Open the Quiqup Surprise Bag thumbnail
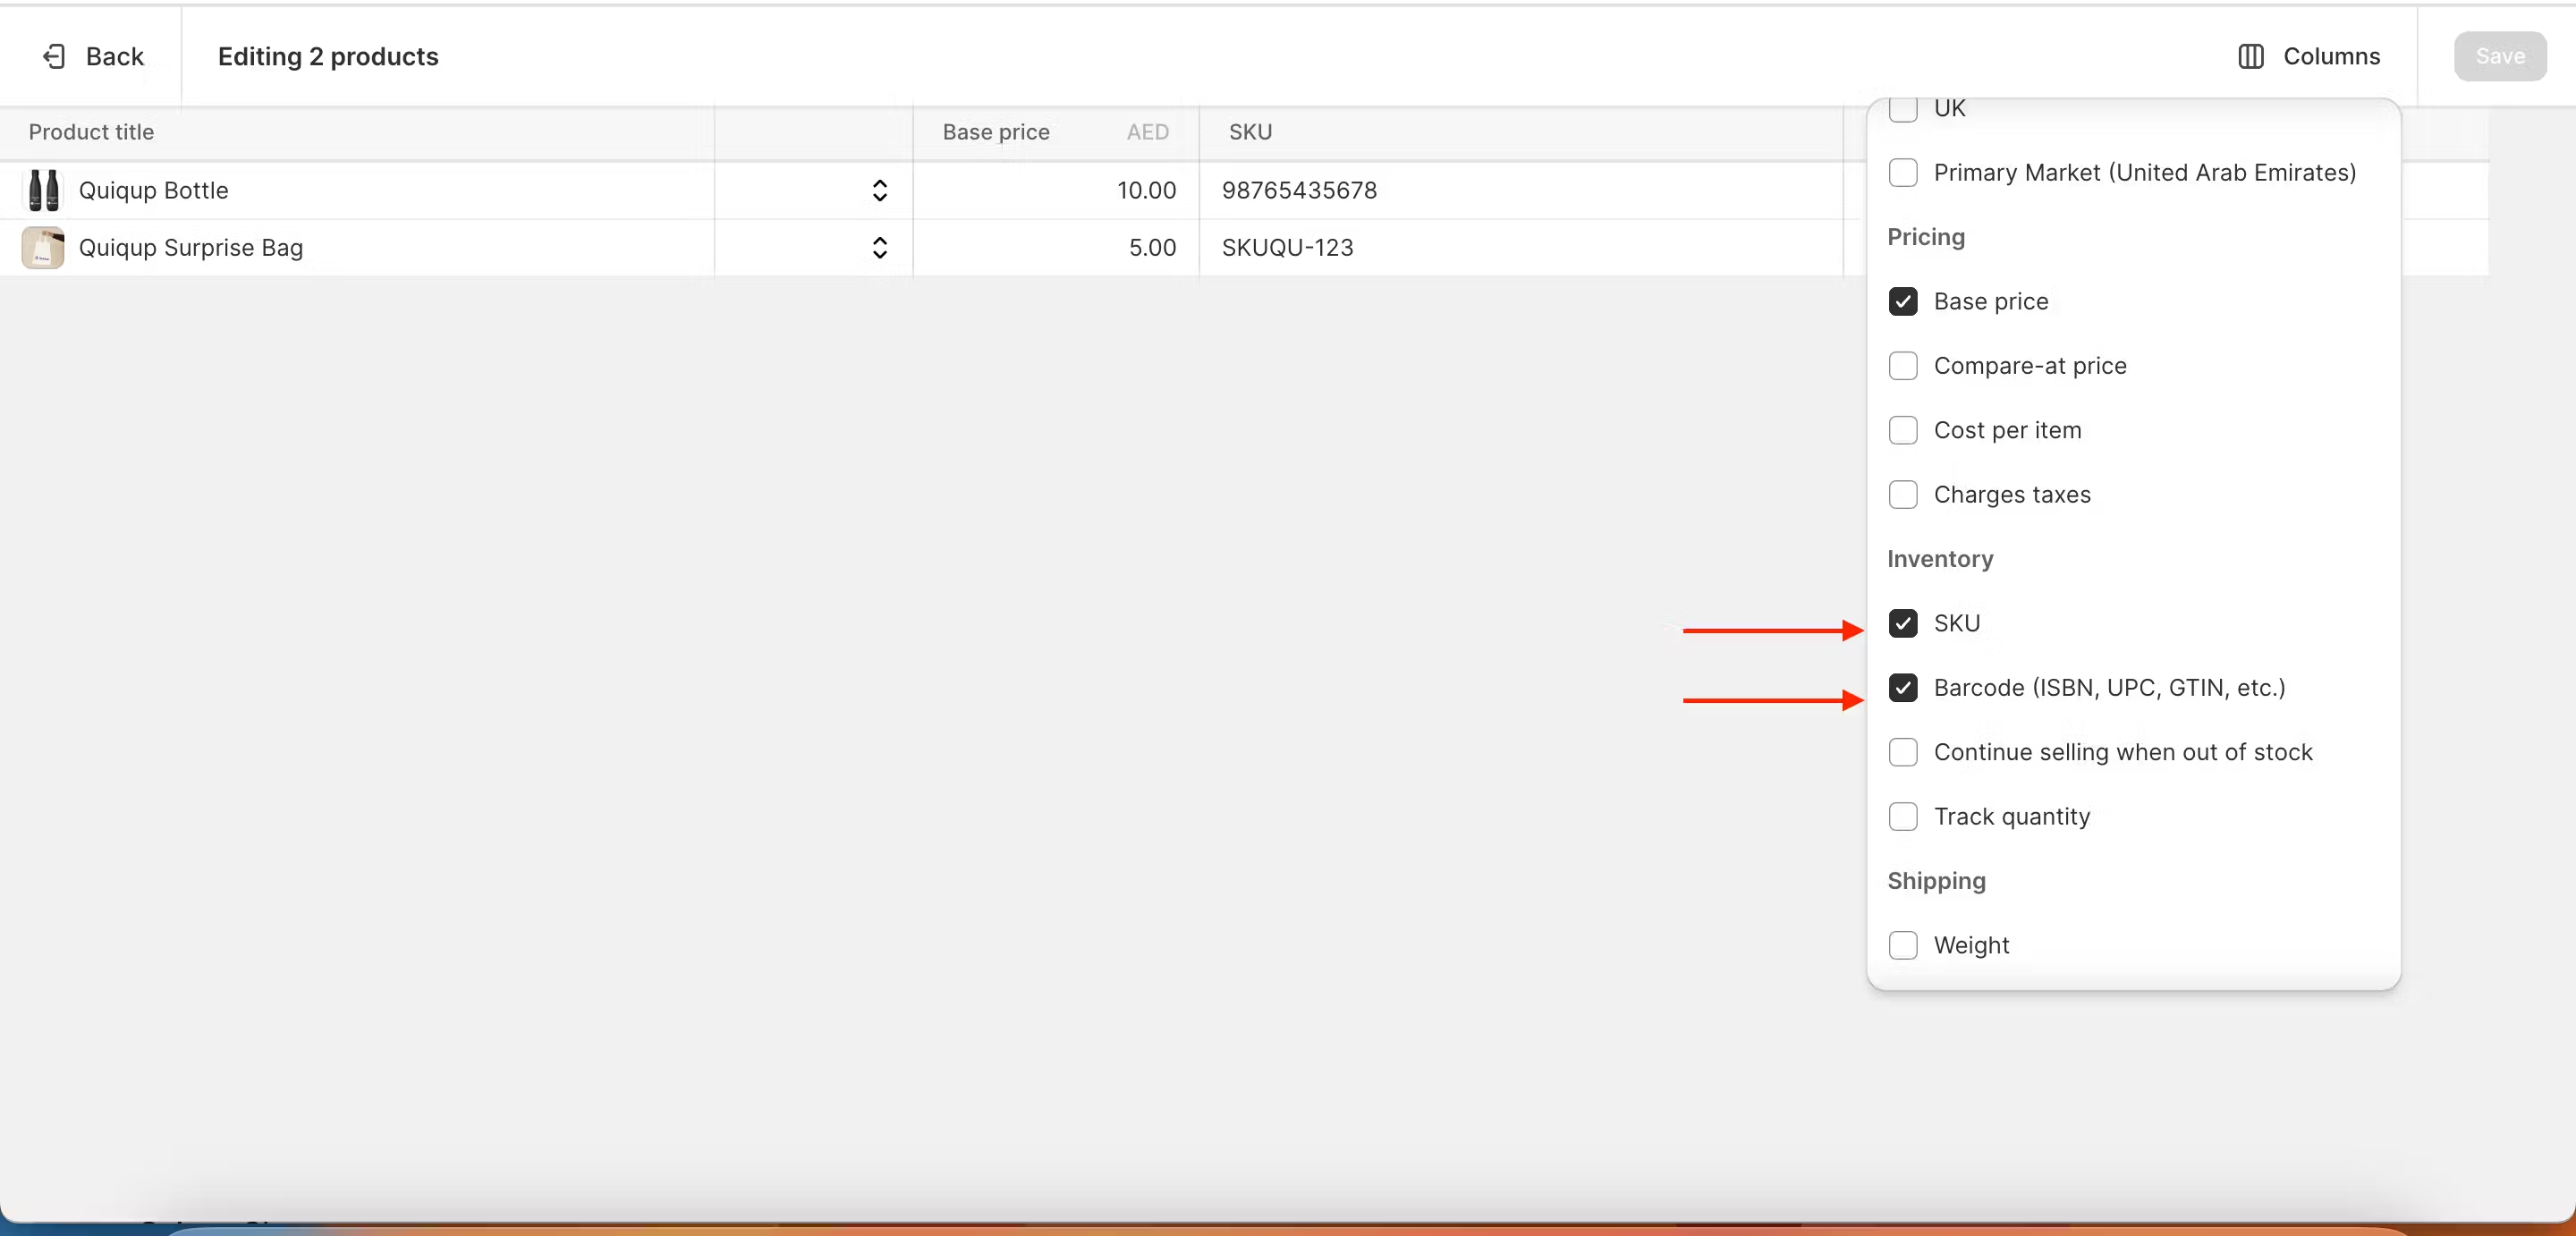This screenshot has width=2576, height=1236. (43, 247)
